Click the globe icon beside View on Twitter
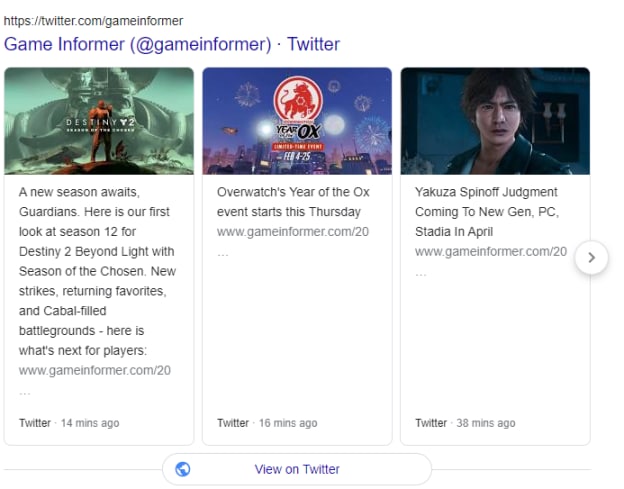Screen dimensions: 624x489 pyautogui.click(x=183, y=469)
